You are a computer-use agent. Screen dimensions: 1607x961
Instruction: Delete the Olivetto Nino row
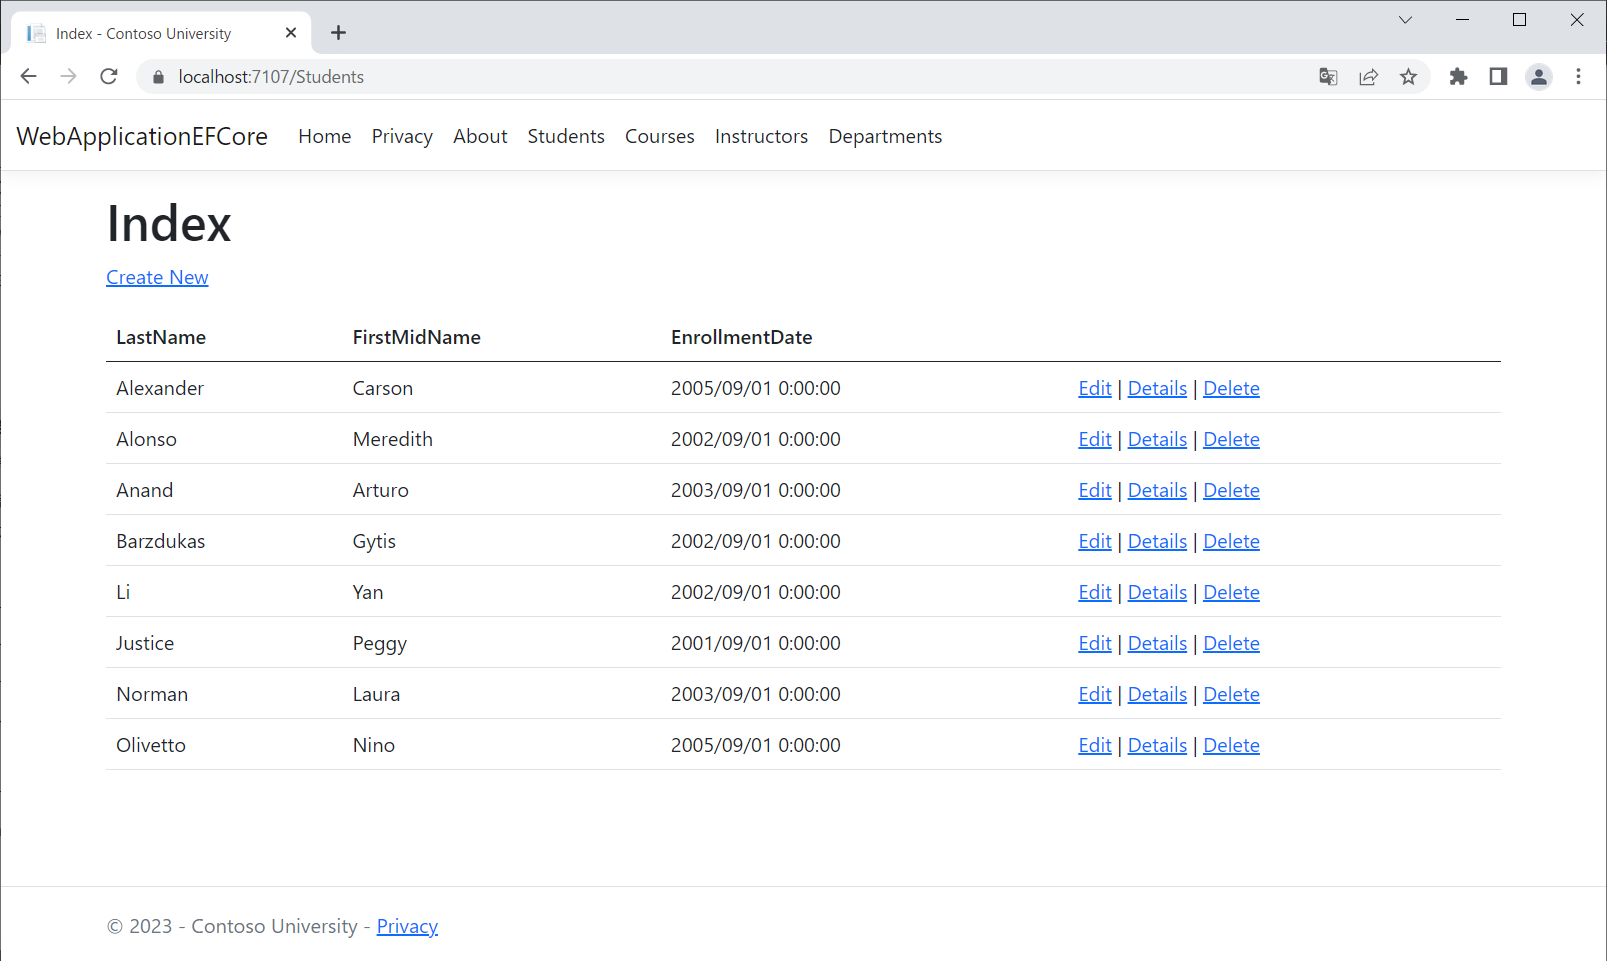pos(1231,745)
